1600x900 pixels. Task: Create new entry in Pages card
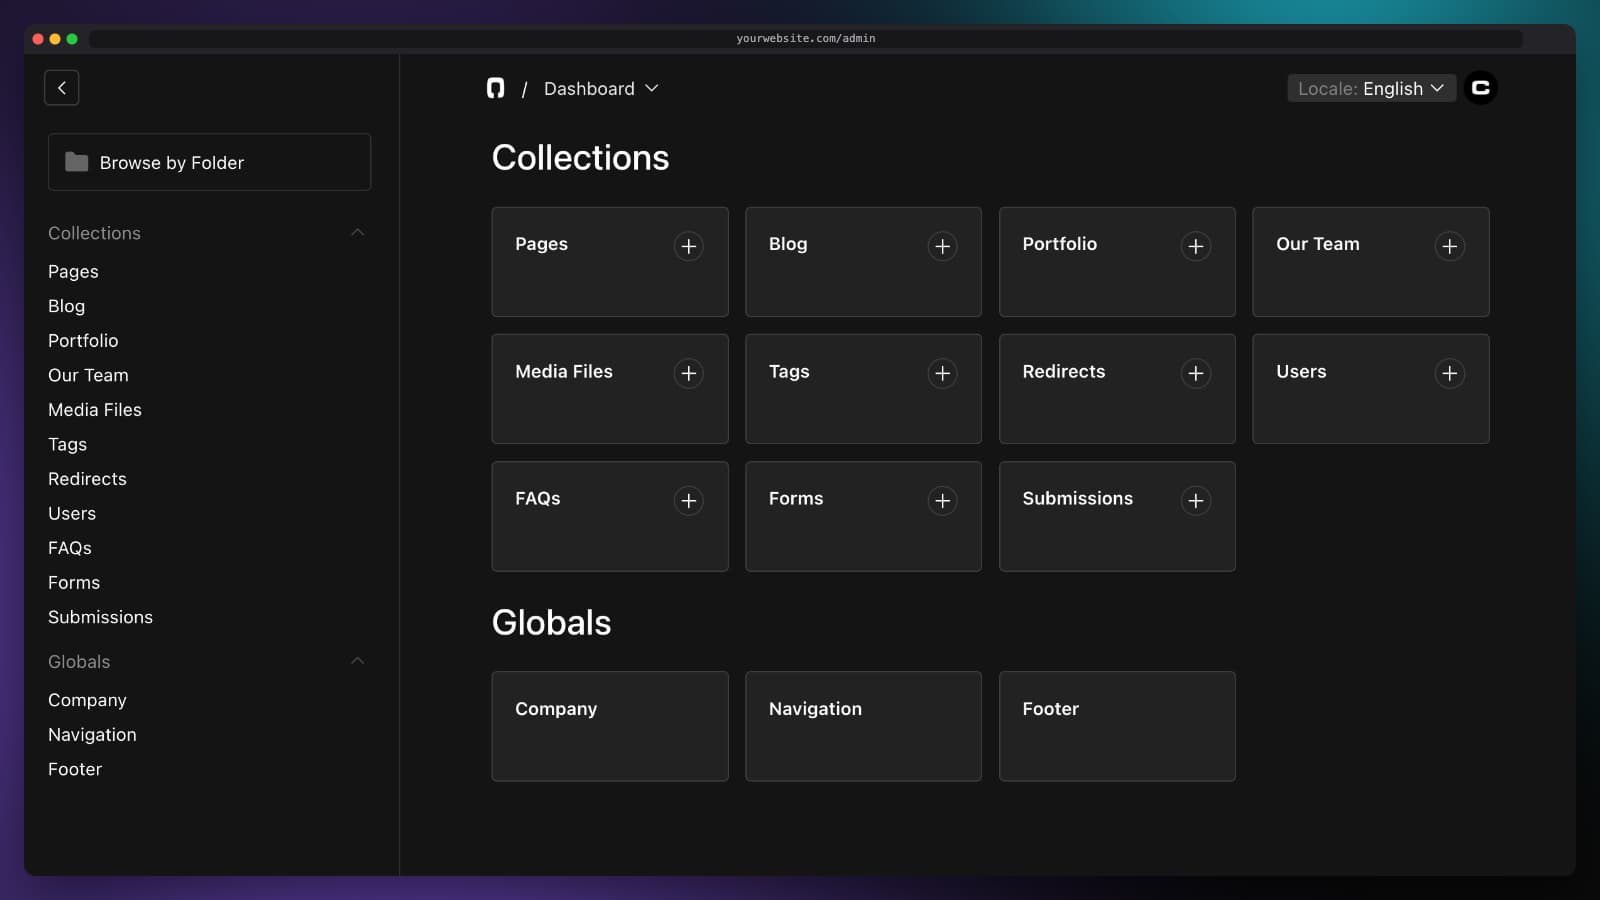(688, 246)
